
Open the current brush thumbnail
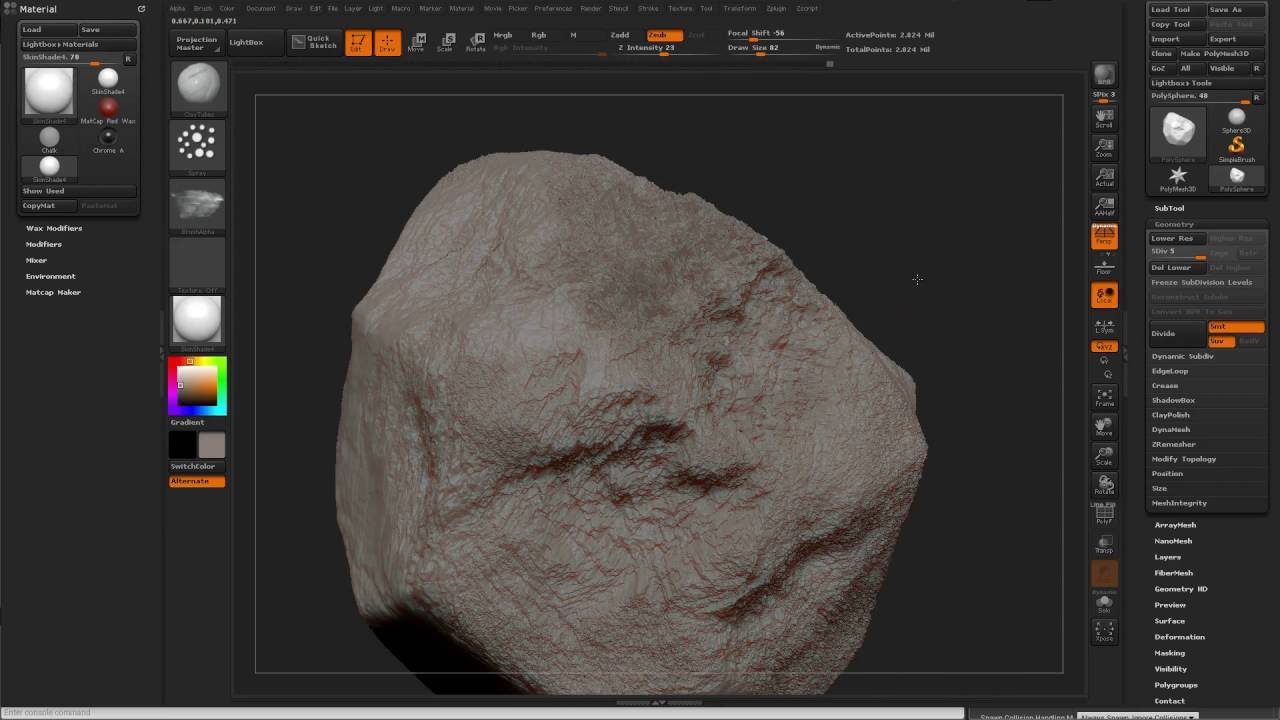[x=198, y=88]
